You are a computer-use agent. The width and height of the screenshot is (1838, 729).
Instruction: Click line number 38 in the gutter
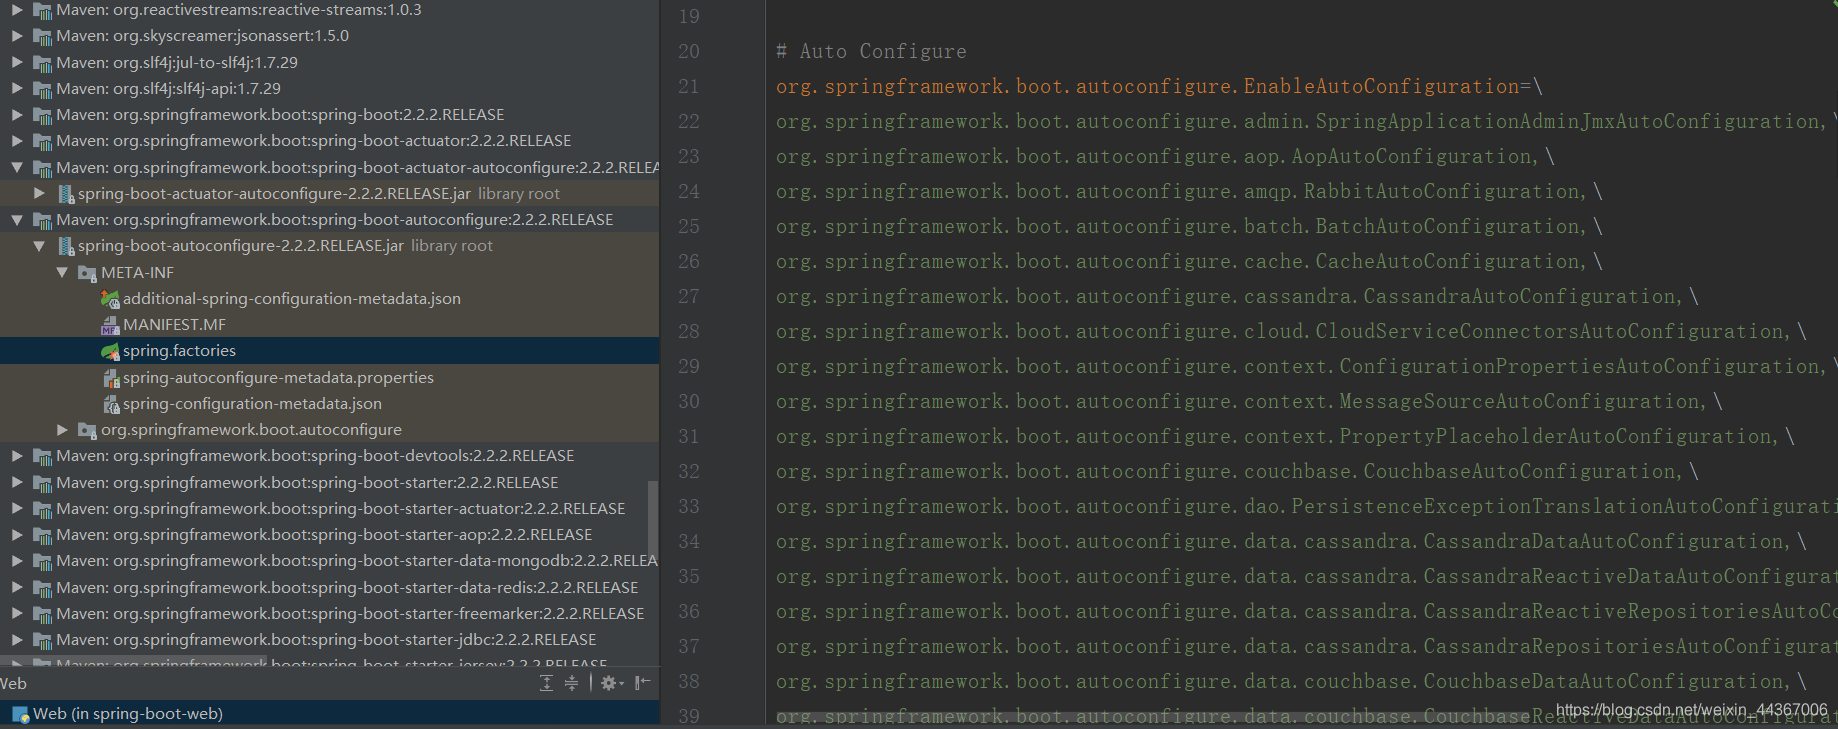689,681
